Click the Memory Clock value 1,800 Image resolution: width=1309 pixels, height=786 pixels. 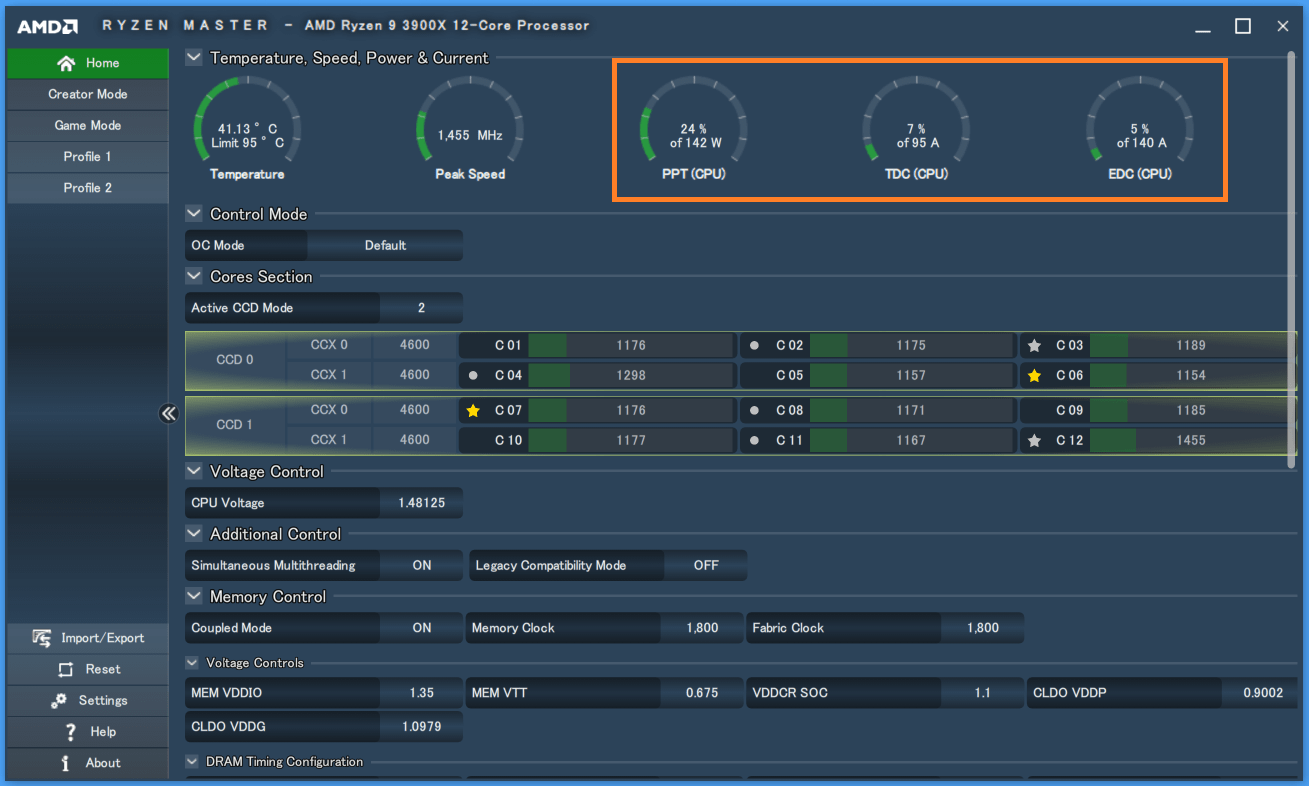pyautogui.click(x=702, y=628)
